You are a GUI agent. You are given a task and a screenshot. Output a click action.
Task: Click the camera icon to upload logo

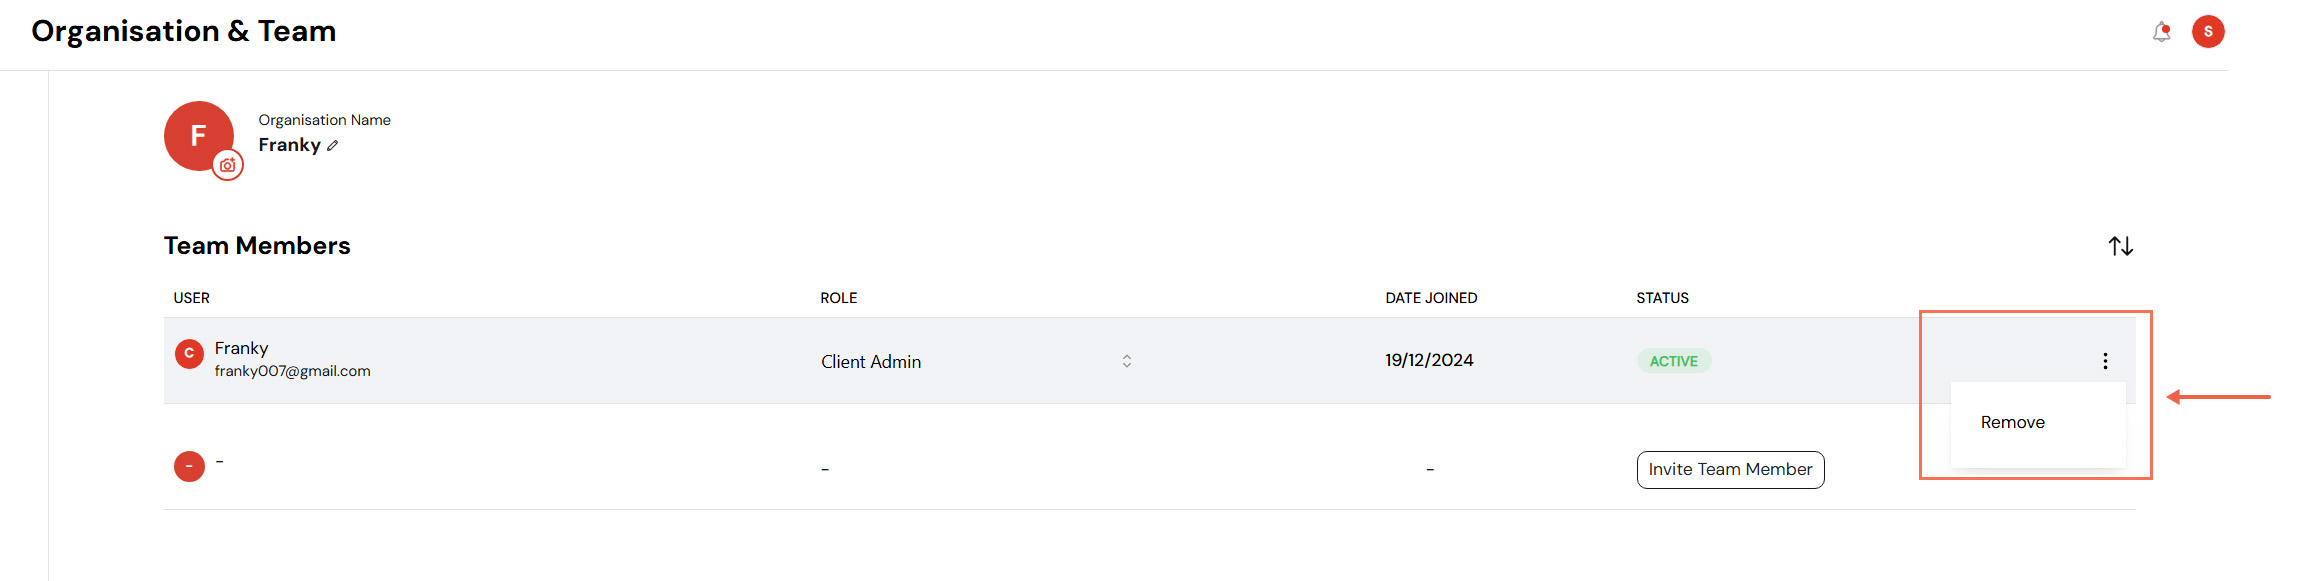click(228, 165)
